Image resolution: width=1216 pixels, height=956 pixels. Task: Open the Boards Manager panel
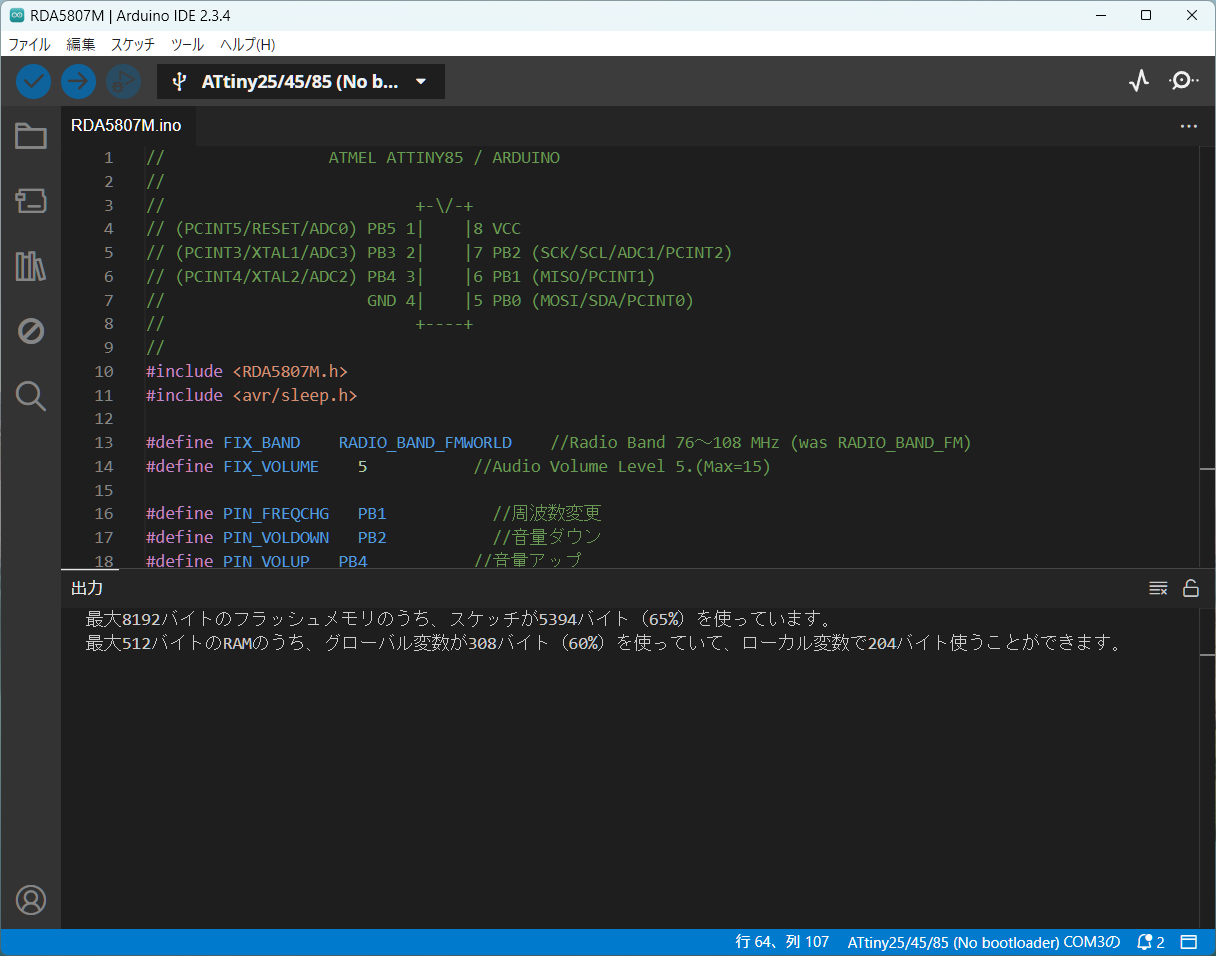[x=31, y=201]
